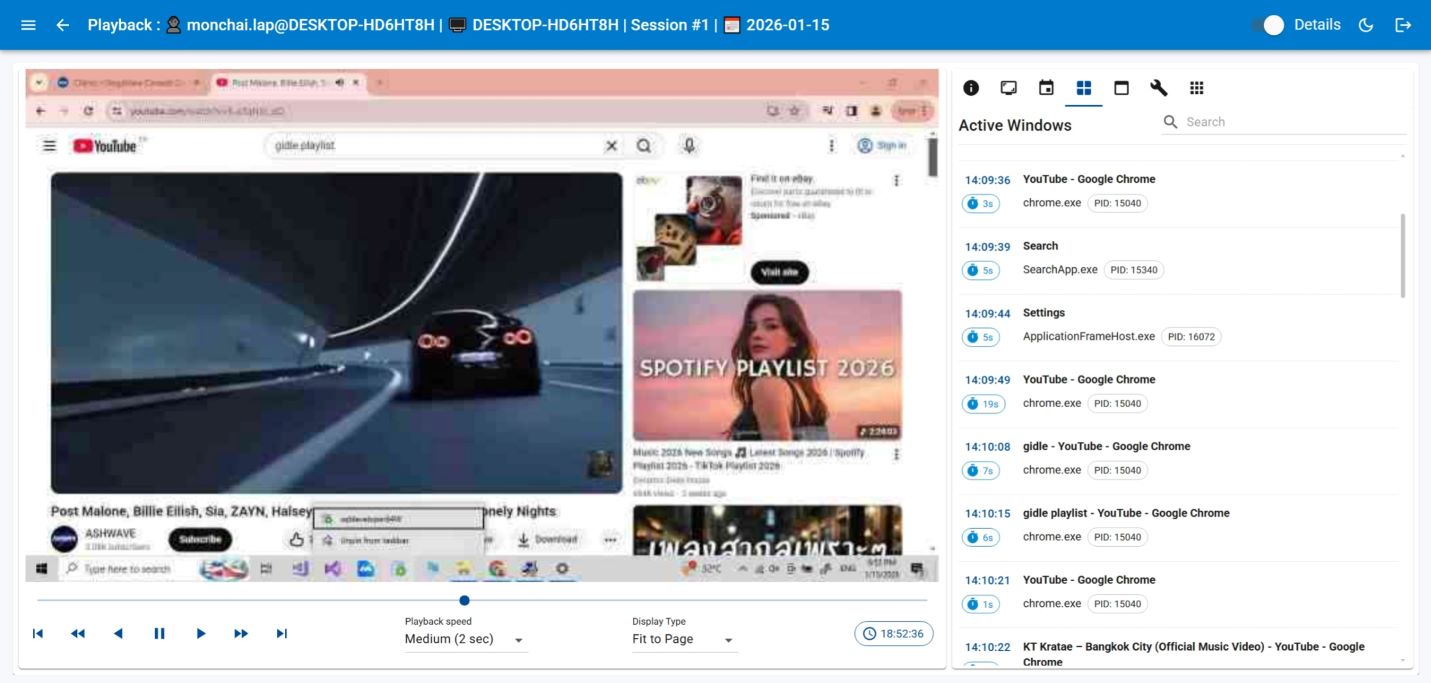
Task: Select the Active Windows grid icon
Action: pyautogui.click(x=1083, y=88)
